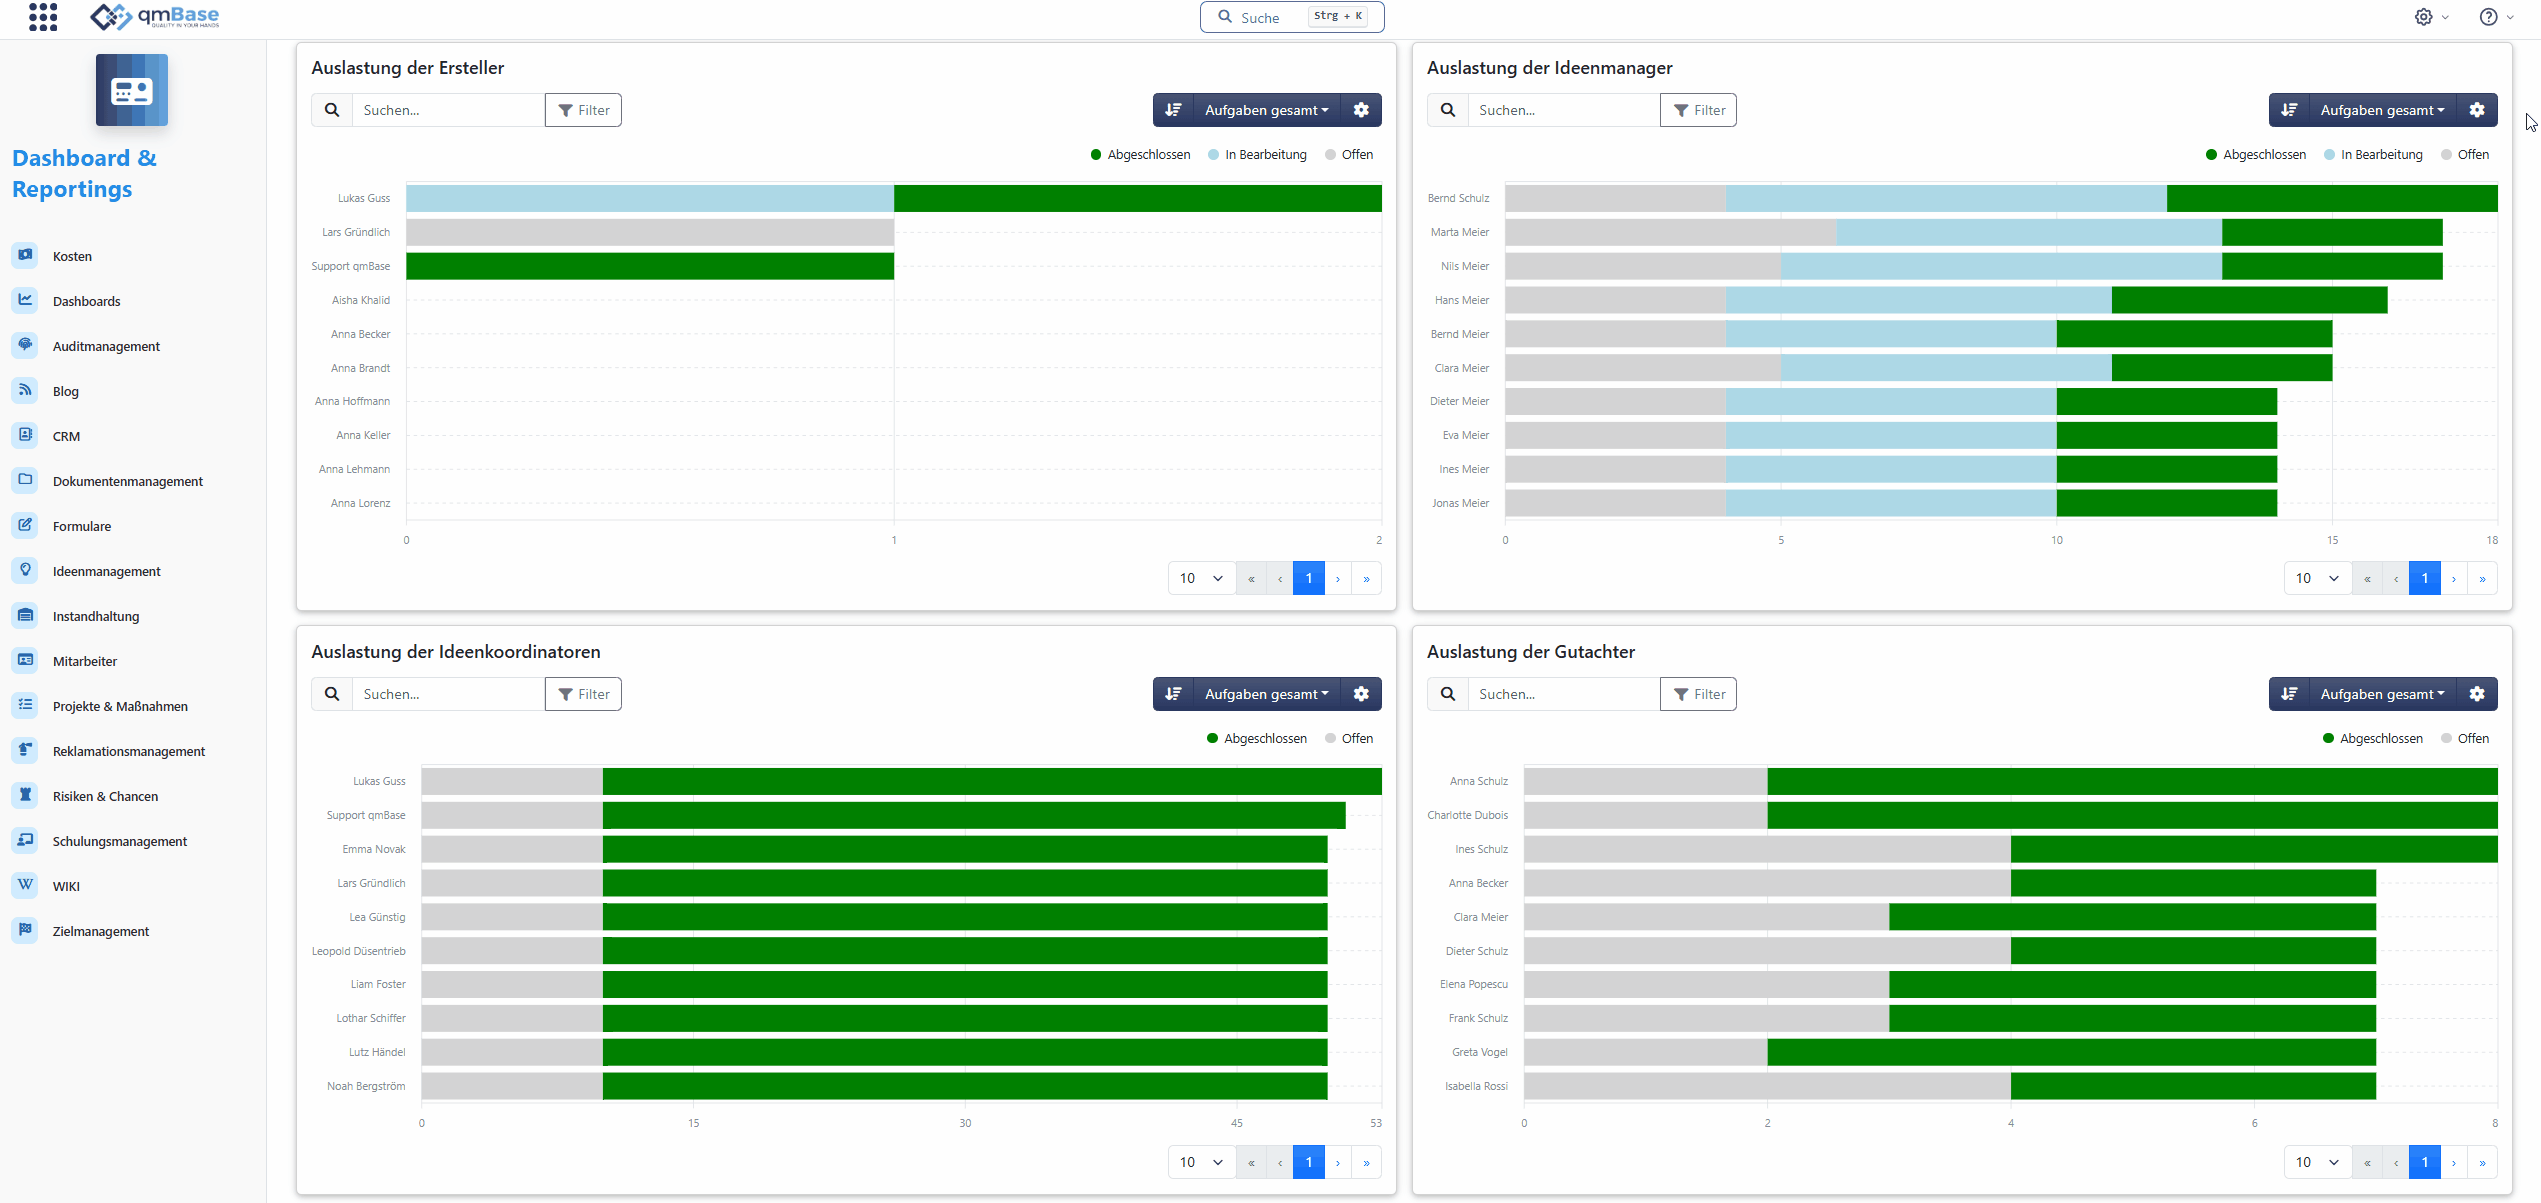Click Bernd Schulz green bar segment
Screen dimensions: 2541x1203
point(2332,198)
